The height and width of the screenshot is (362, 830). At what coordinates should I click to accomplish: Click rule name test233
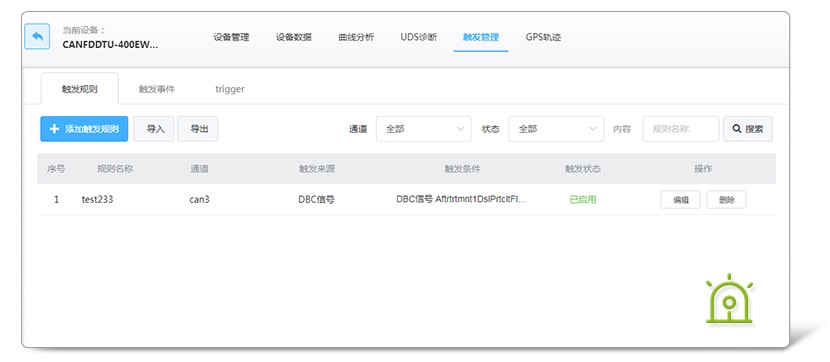tap(97, 200)
